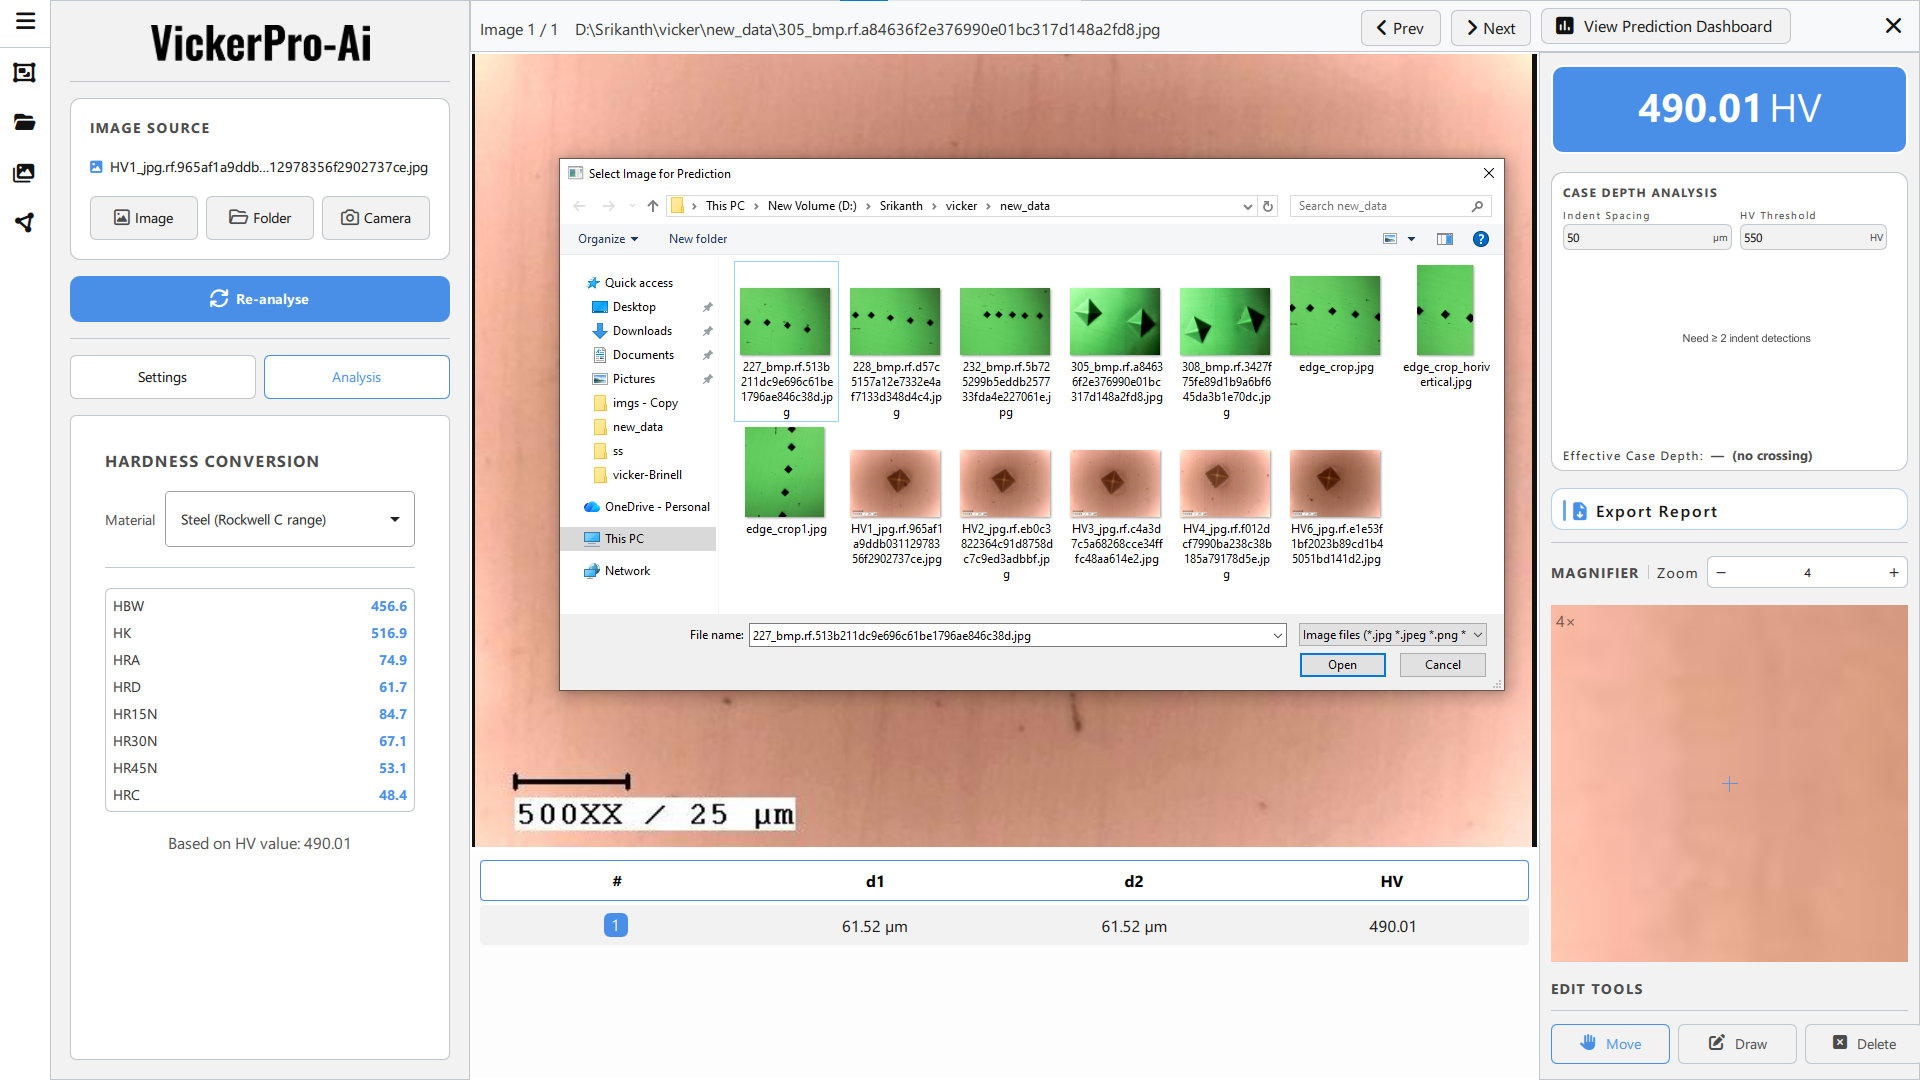Screen dimensions: 1920x1080
Task: Go to previous image with Prev
Action: pos(1400,28)
